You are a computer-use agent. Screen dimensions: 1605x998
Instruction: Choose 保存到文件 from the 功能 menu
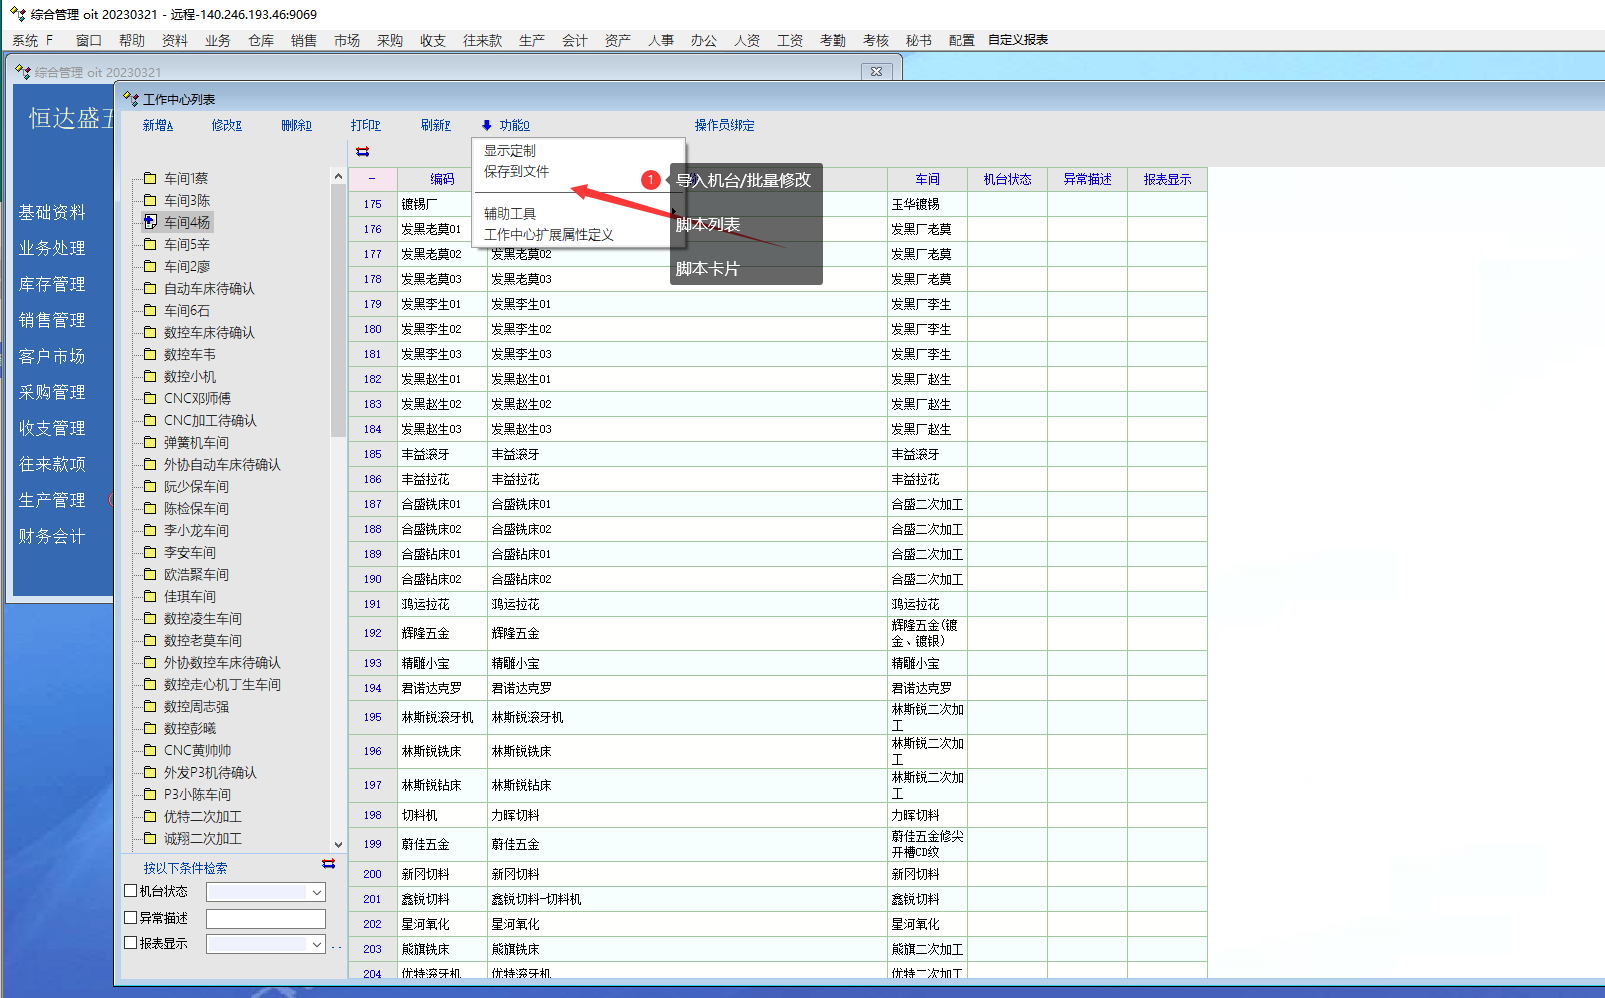(x=516, y=172)
